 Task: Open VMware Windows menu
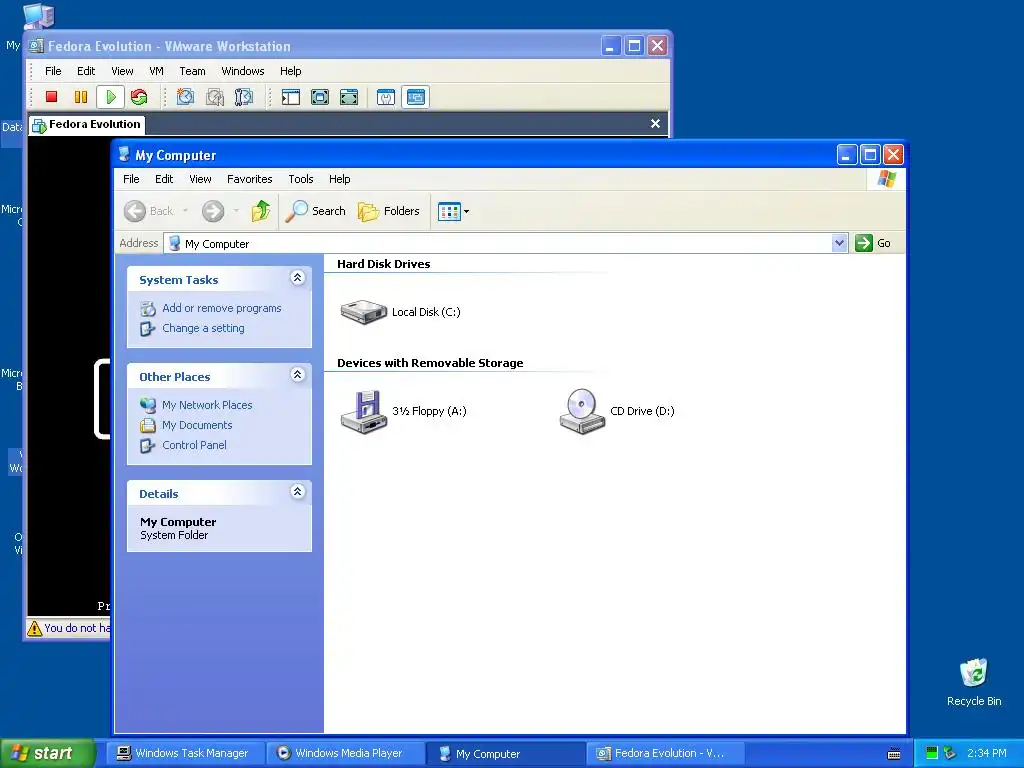pyautogui.click(x=242, y=71)
